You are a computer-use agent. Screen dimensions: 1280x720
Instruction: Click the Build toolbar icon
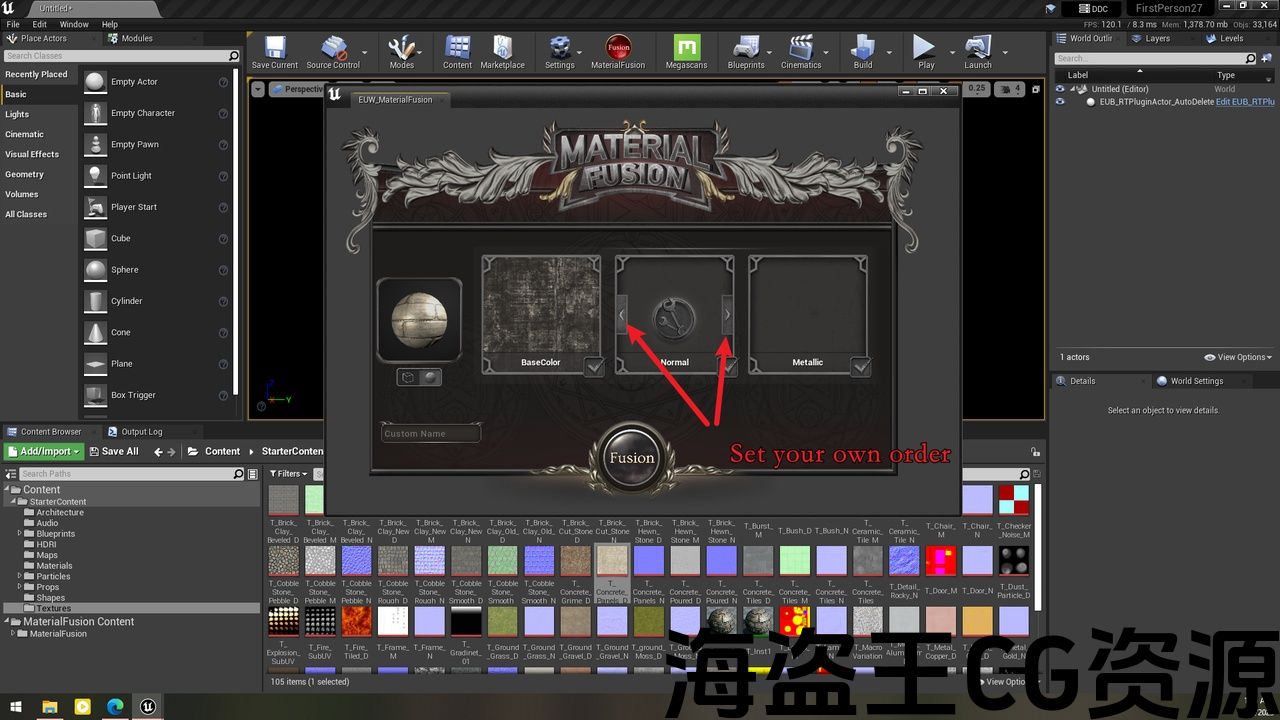[862, 48]
